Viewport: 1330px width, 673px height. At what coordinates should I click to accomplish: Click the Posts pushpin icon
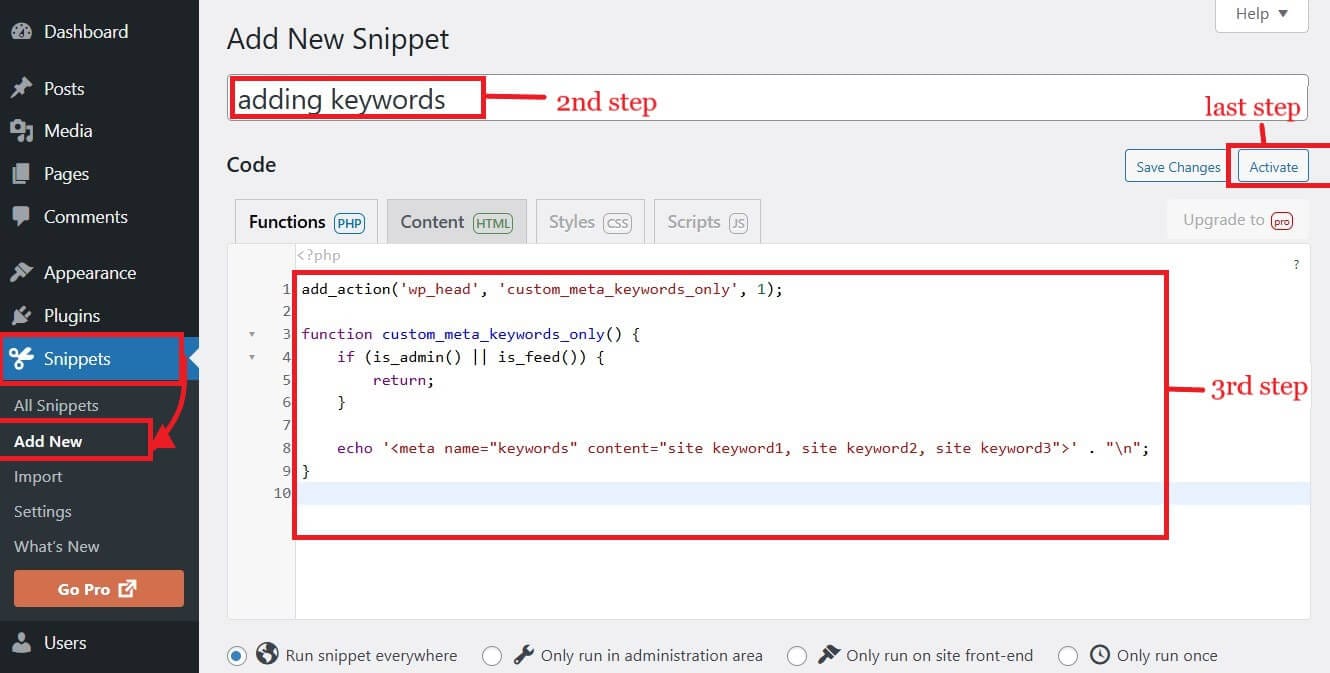click(21, 89)
